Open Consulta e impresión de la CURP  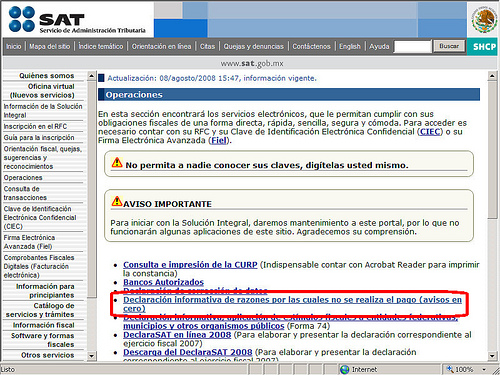coord(190,265)
